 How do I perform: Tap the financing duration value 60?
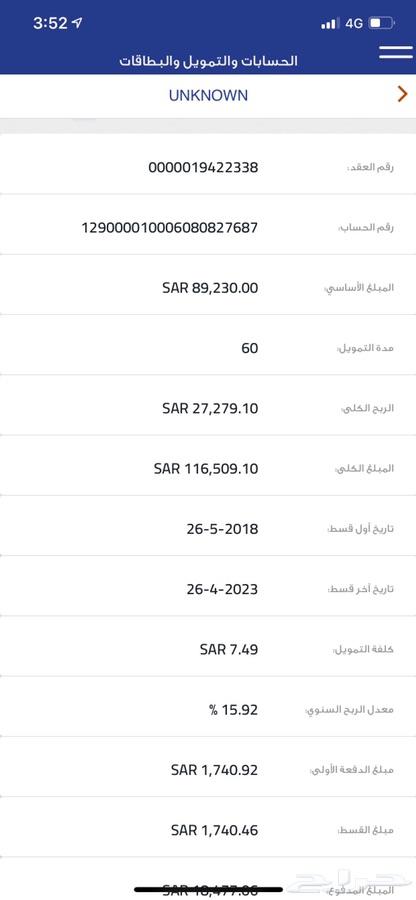250,348
